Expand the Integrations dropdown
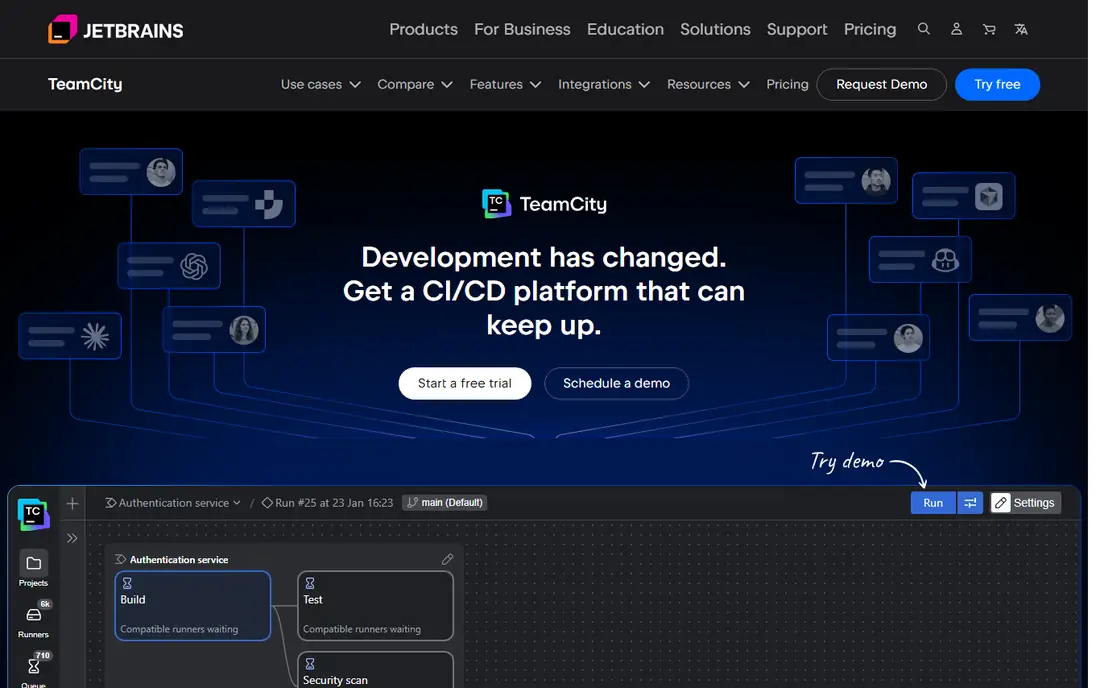Image resolution: width=1100 pixels, height=688 pixels. [x=604, y=84]
